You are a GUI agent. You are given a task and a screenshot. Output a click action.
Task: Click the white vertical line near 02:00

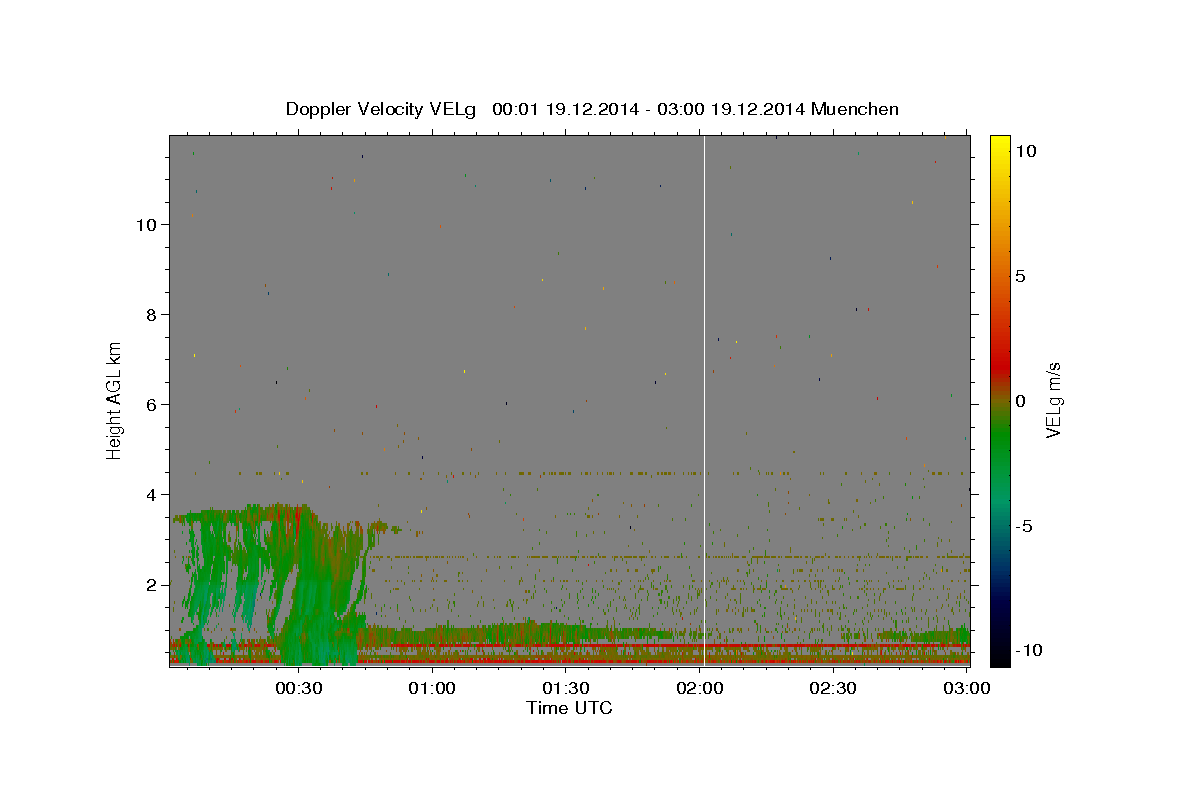(705, 400)
